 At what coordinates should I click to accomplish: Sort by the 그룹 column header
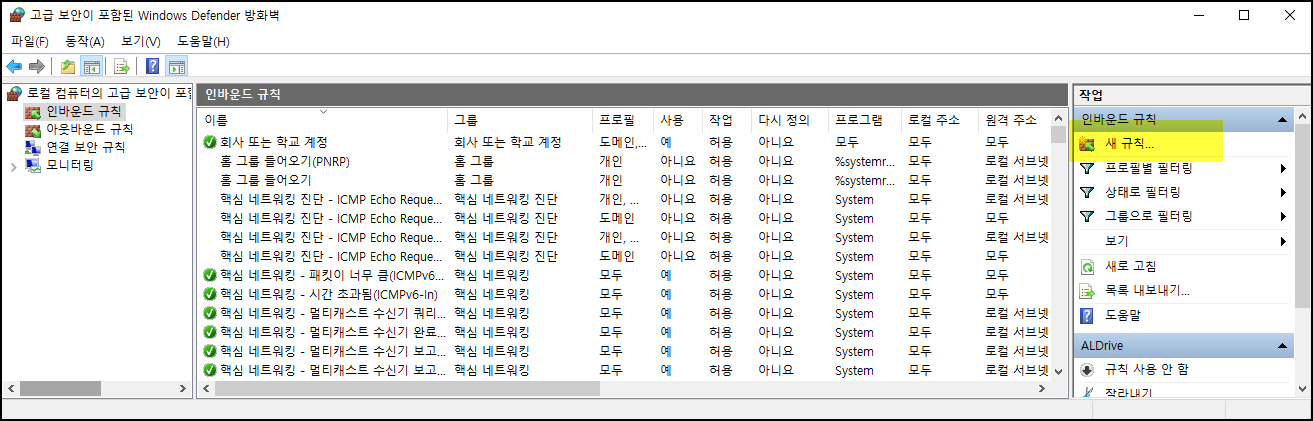point(520,120)
